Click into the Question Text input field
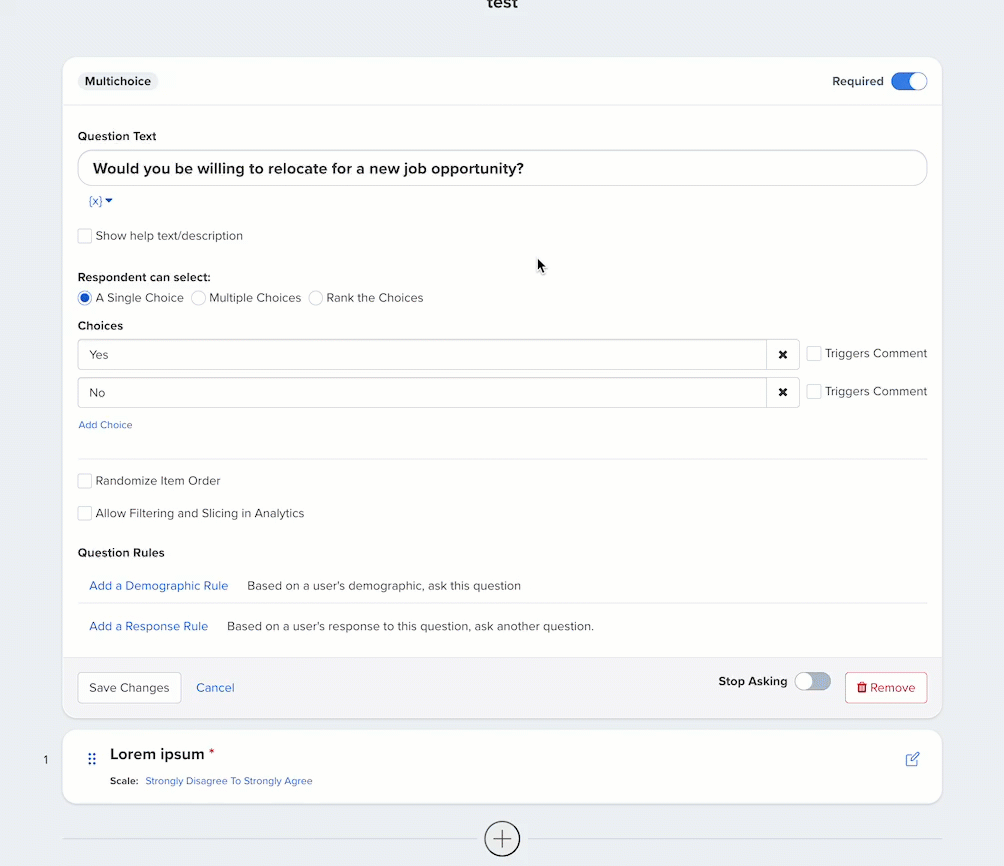Viewport: 1004px width, 866px height. (x=502, y=169)
